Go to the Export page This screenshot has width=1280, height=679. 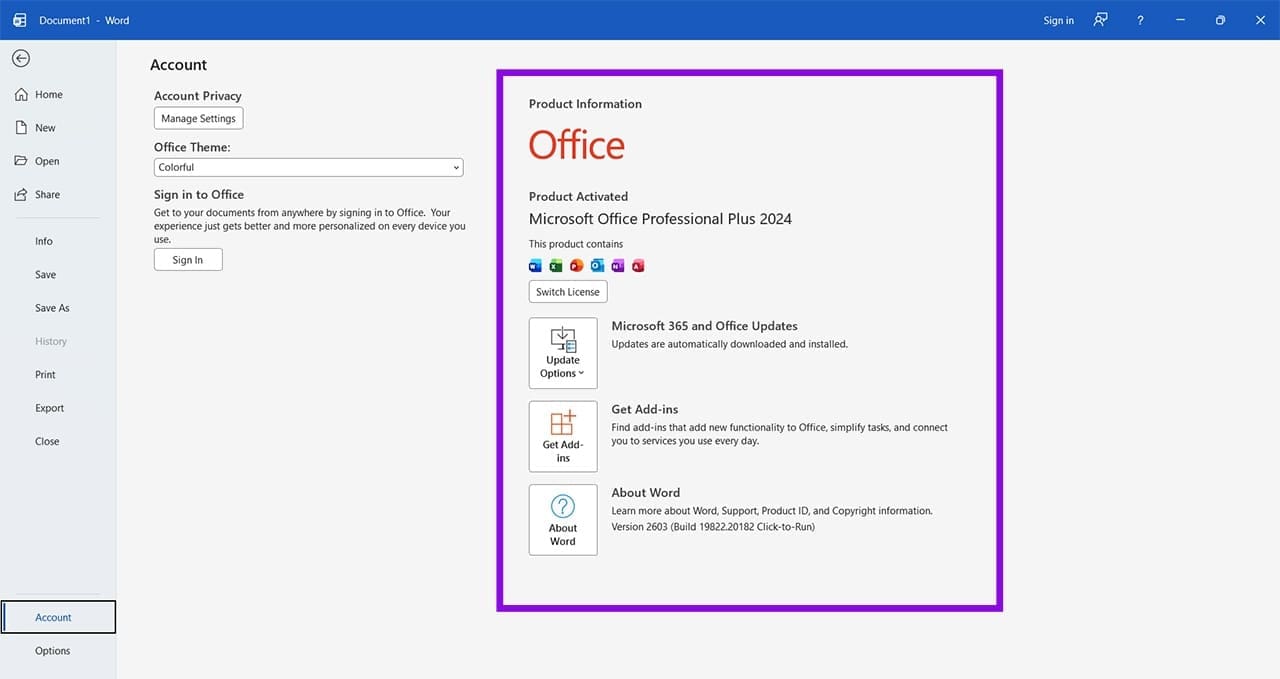coord(49,408)
